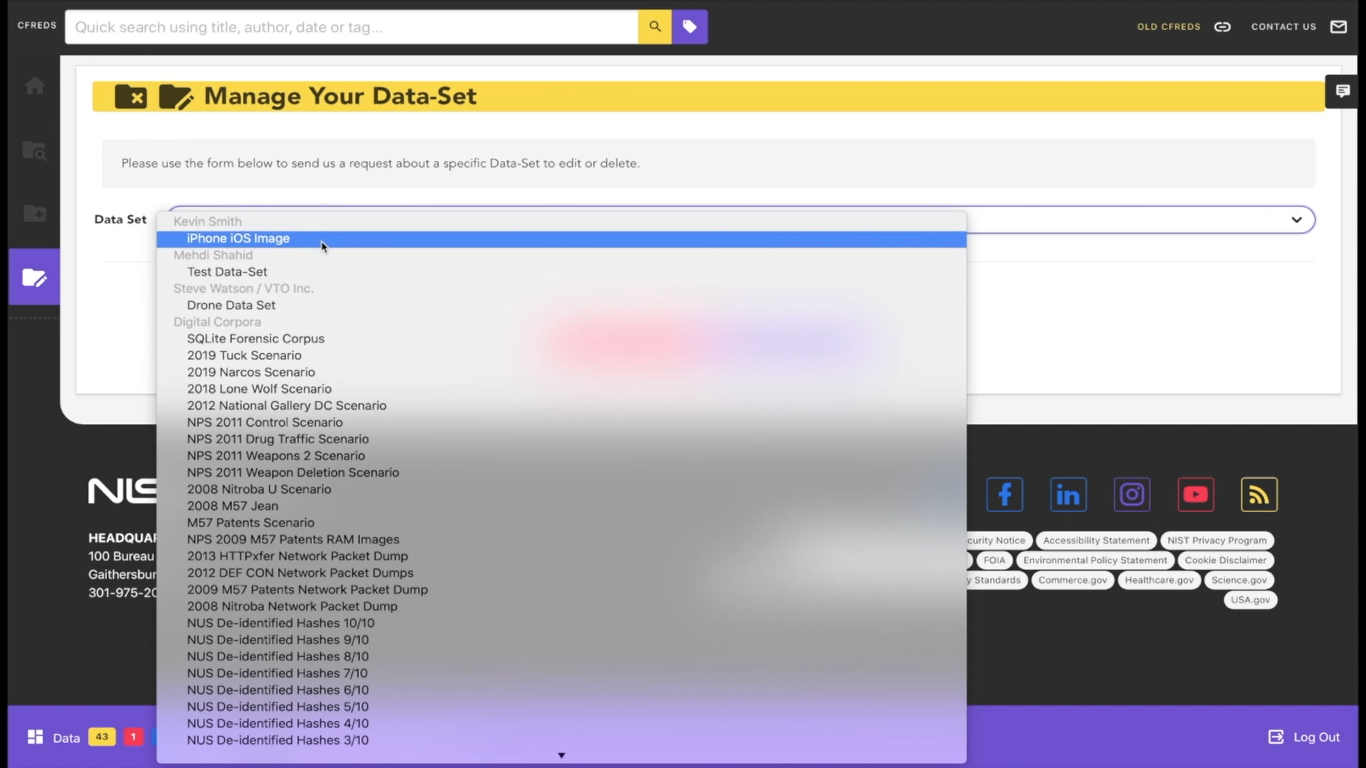
Task: Open NIST Instagram page icon
Action: click(x=1132, y=495)
